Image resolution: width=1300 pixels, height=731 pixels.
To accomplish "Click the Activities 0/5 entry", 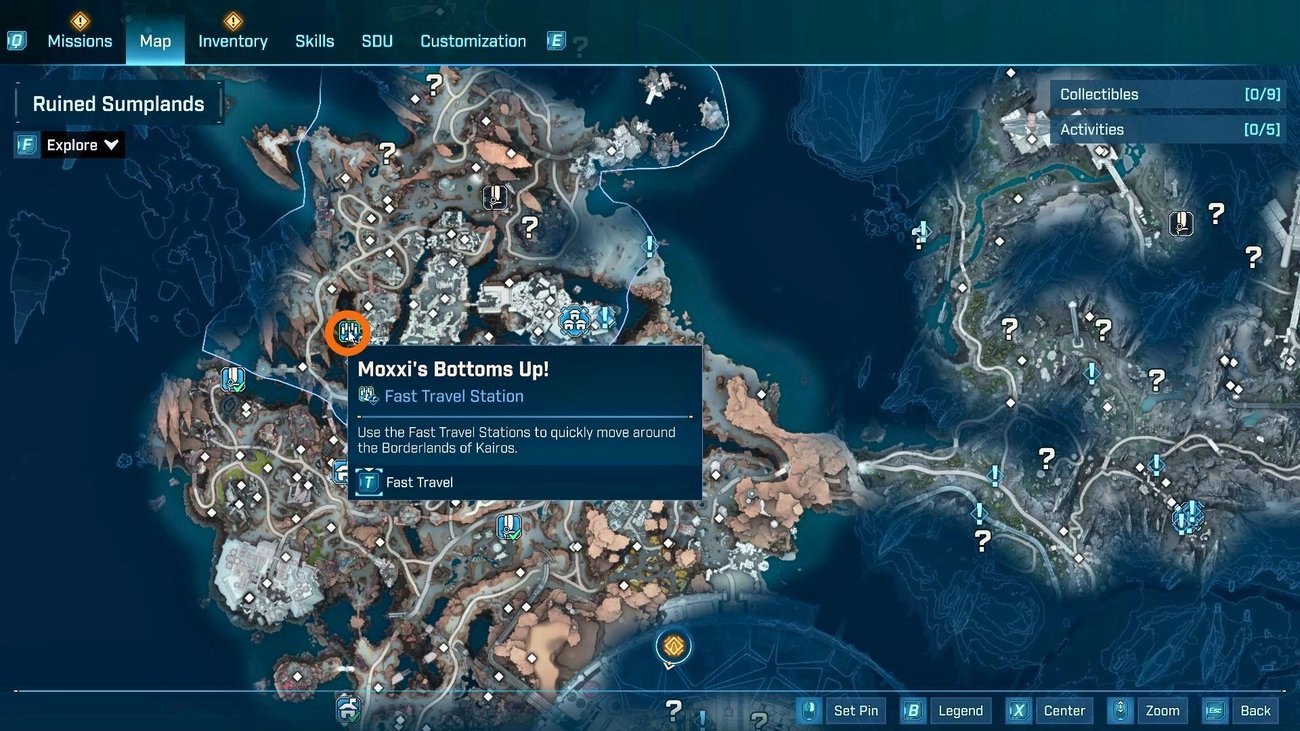I will [x=1165, y=128].
